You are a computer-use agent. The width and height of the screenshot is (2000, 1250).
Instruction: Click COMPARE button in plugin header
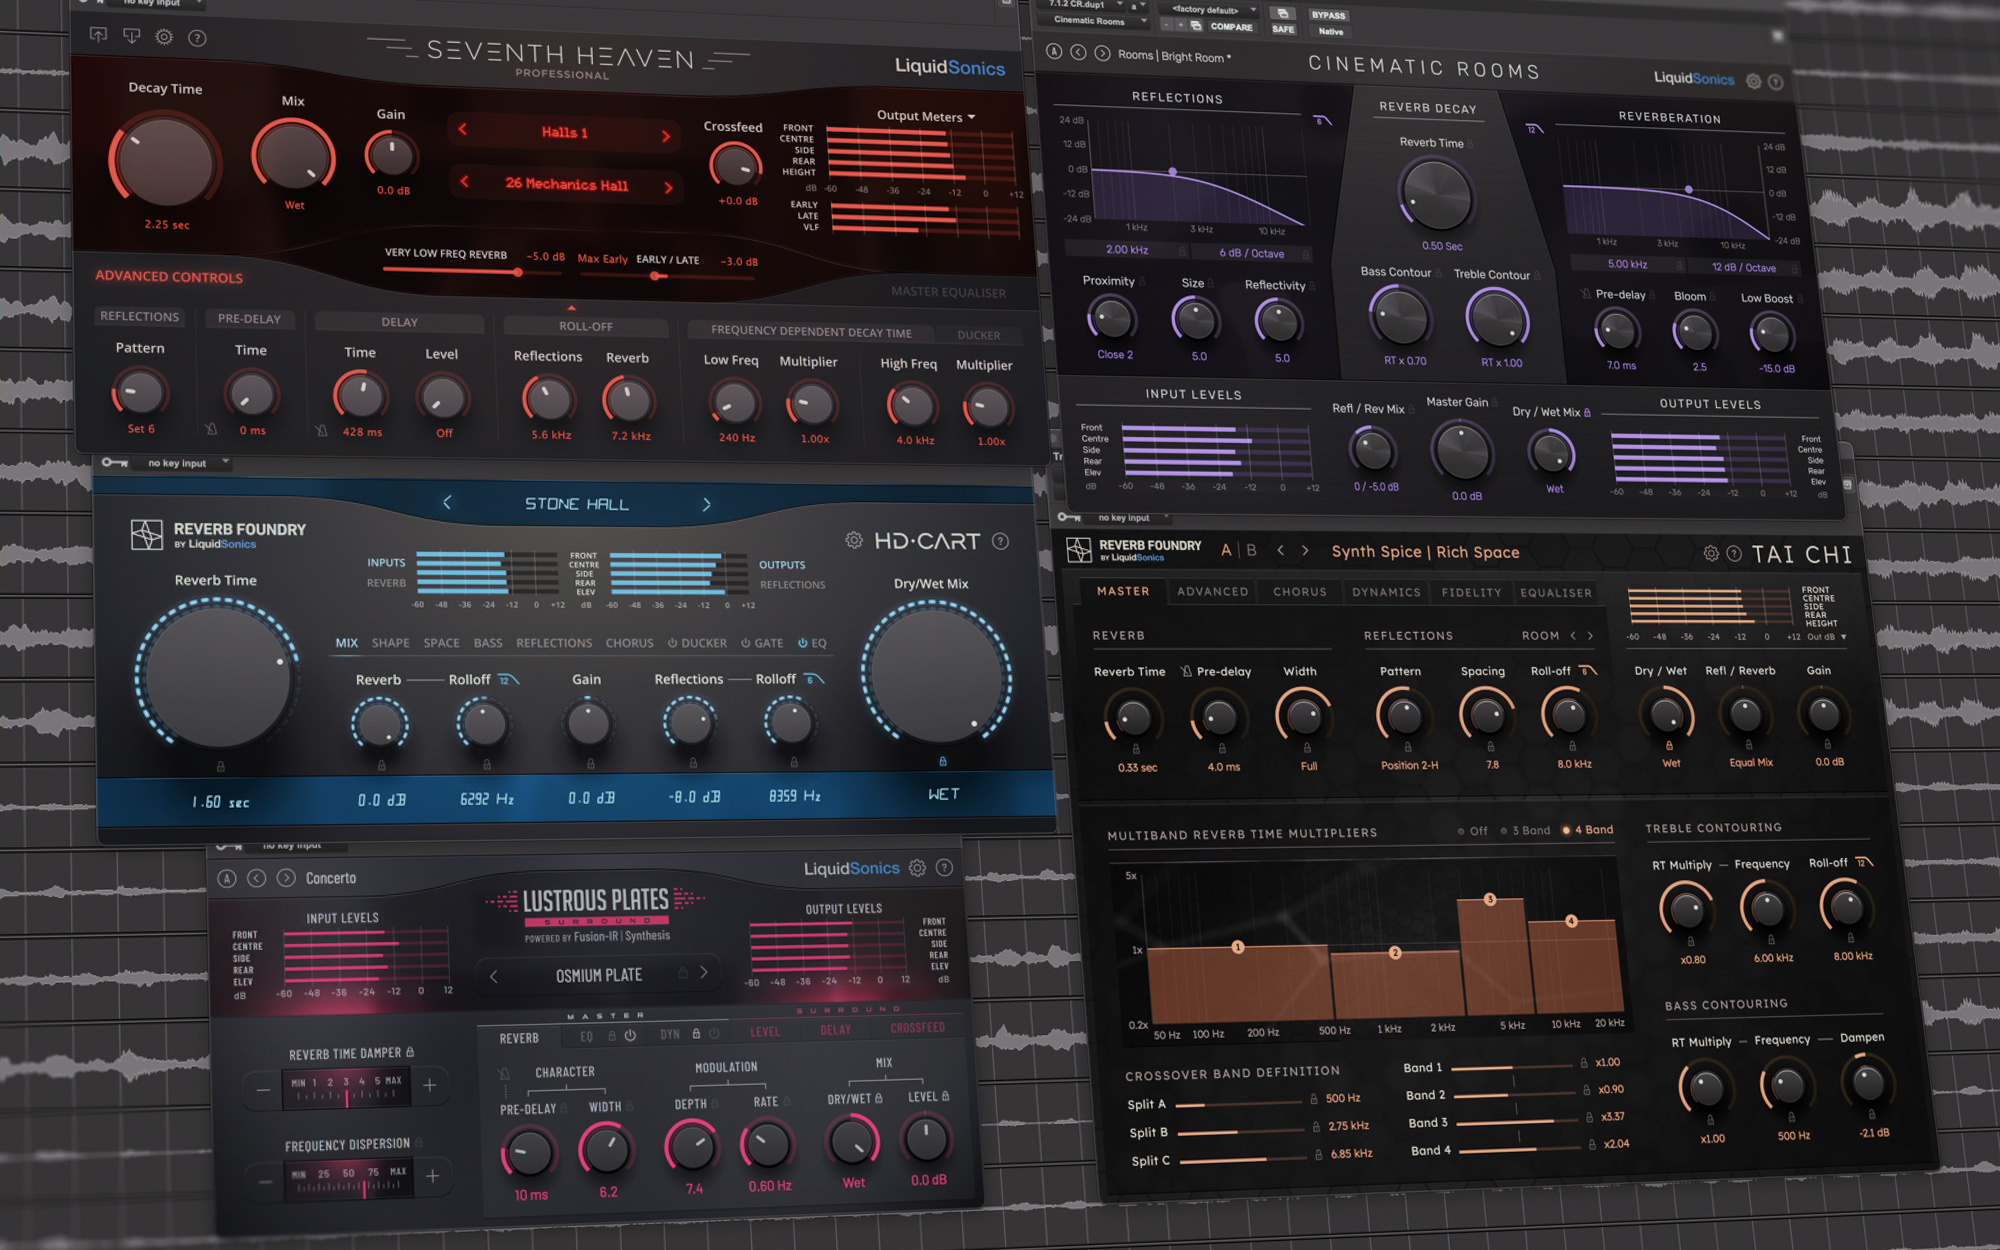[1231, 27]
